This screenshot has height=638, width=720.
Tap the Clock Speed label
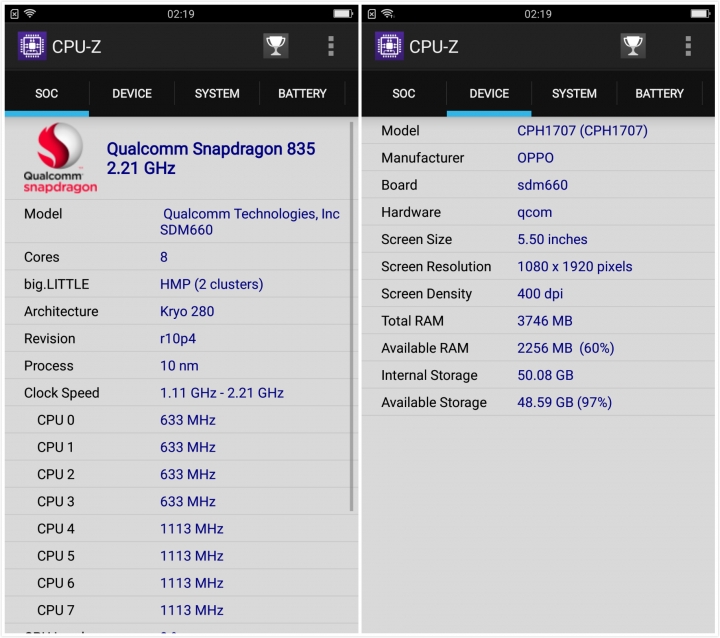tap(62, 393)
